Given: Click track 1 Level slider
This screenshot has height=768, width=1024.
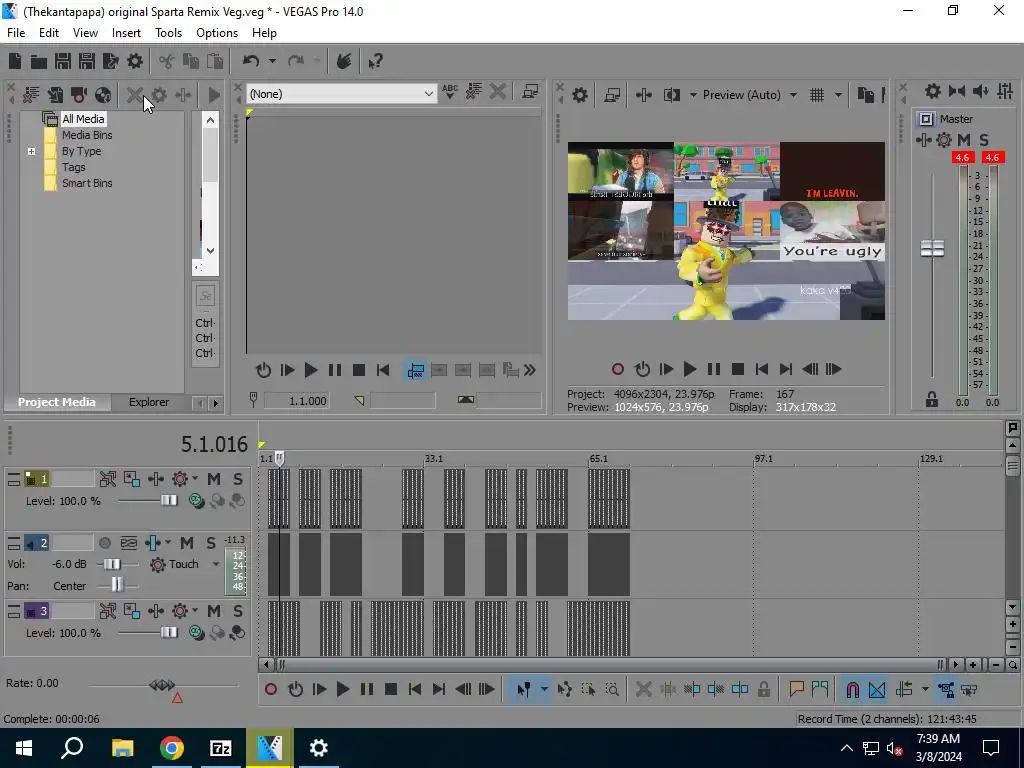Looking at the screenshot, I should pos(168,501).
